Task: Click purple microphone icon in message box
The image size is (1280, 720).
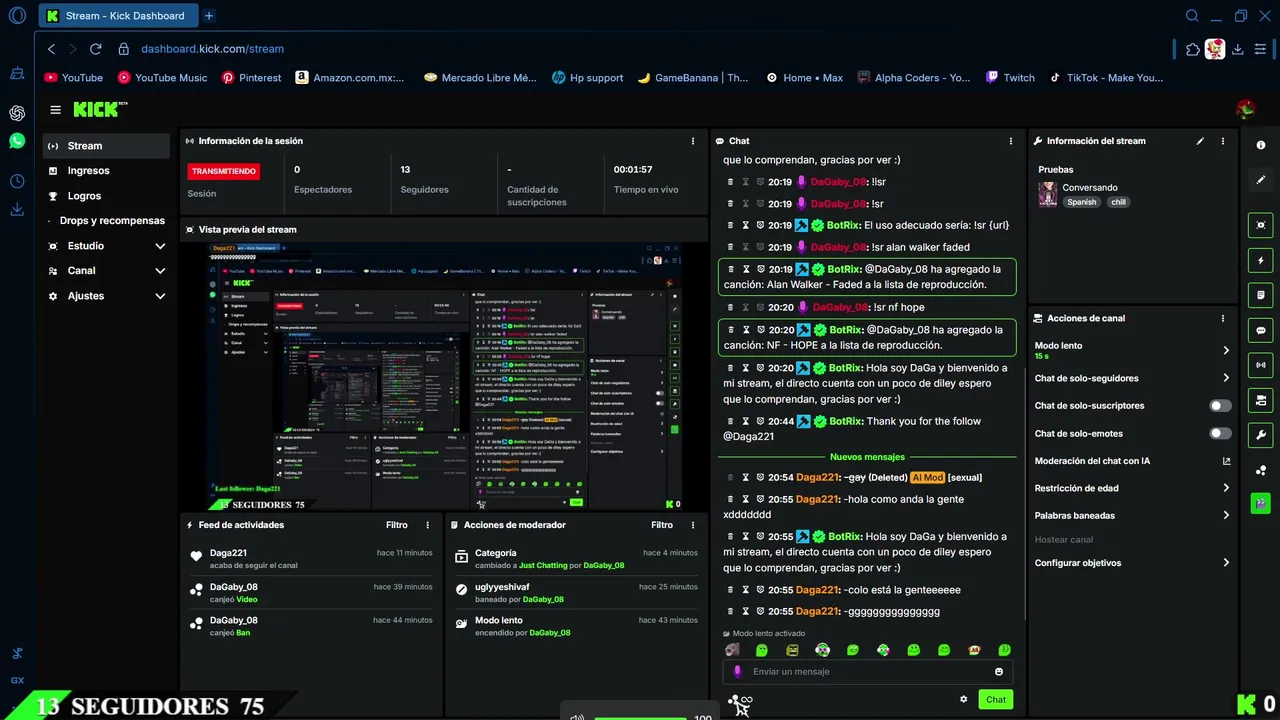Action: click(738, 671)
